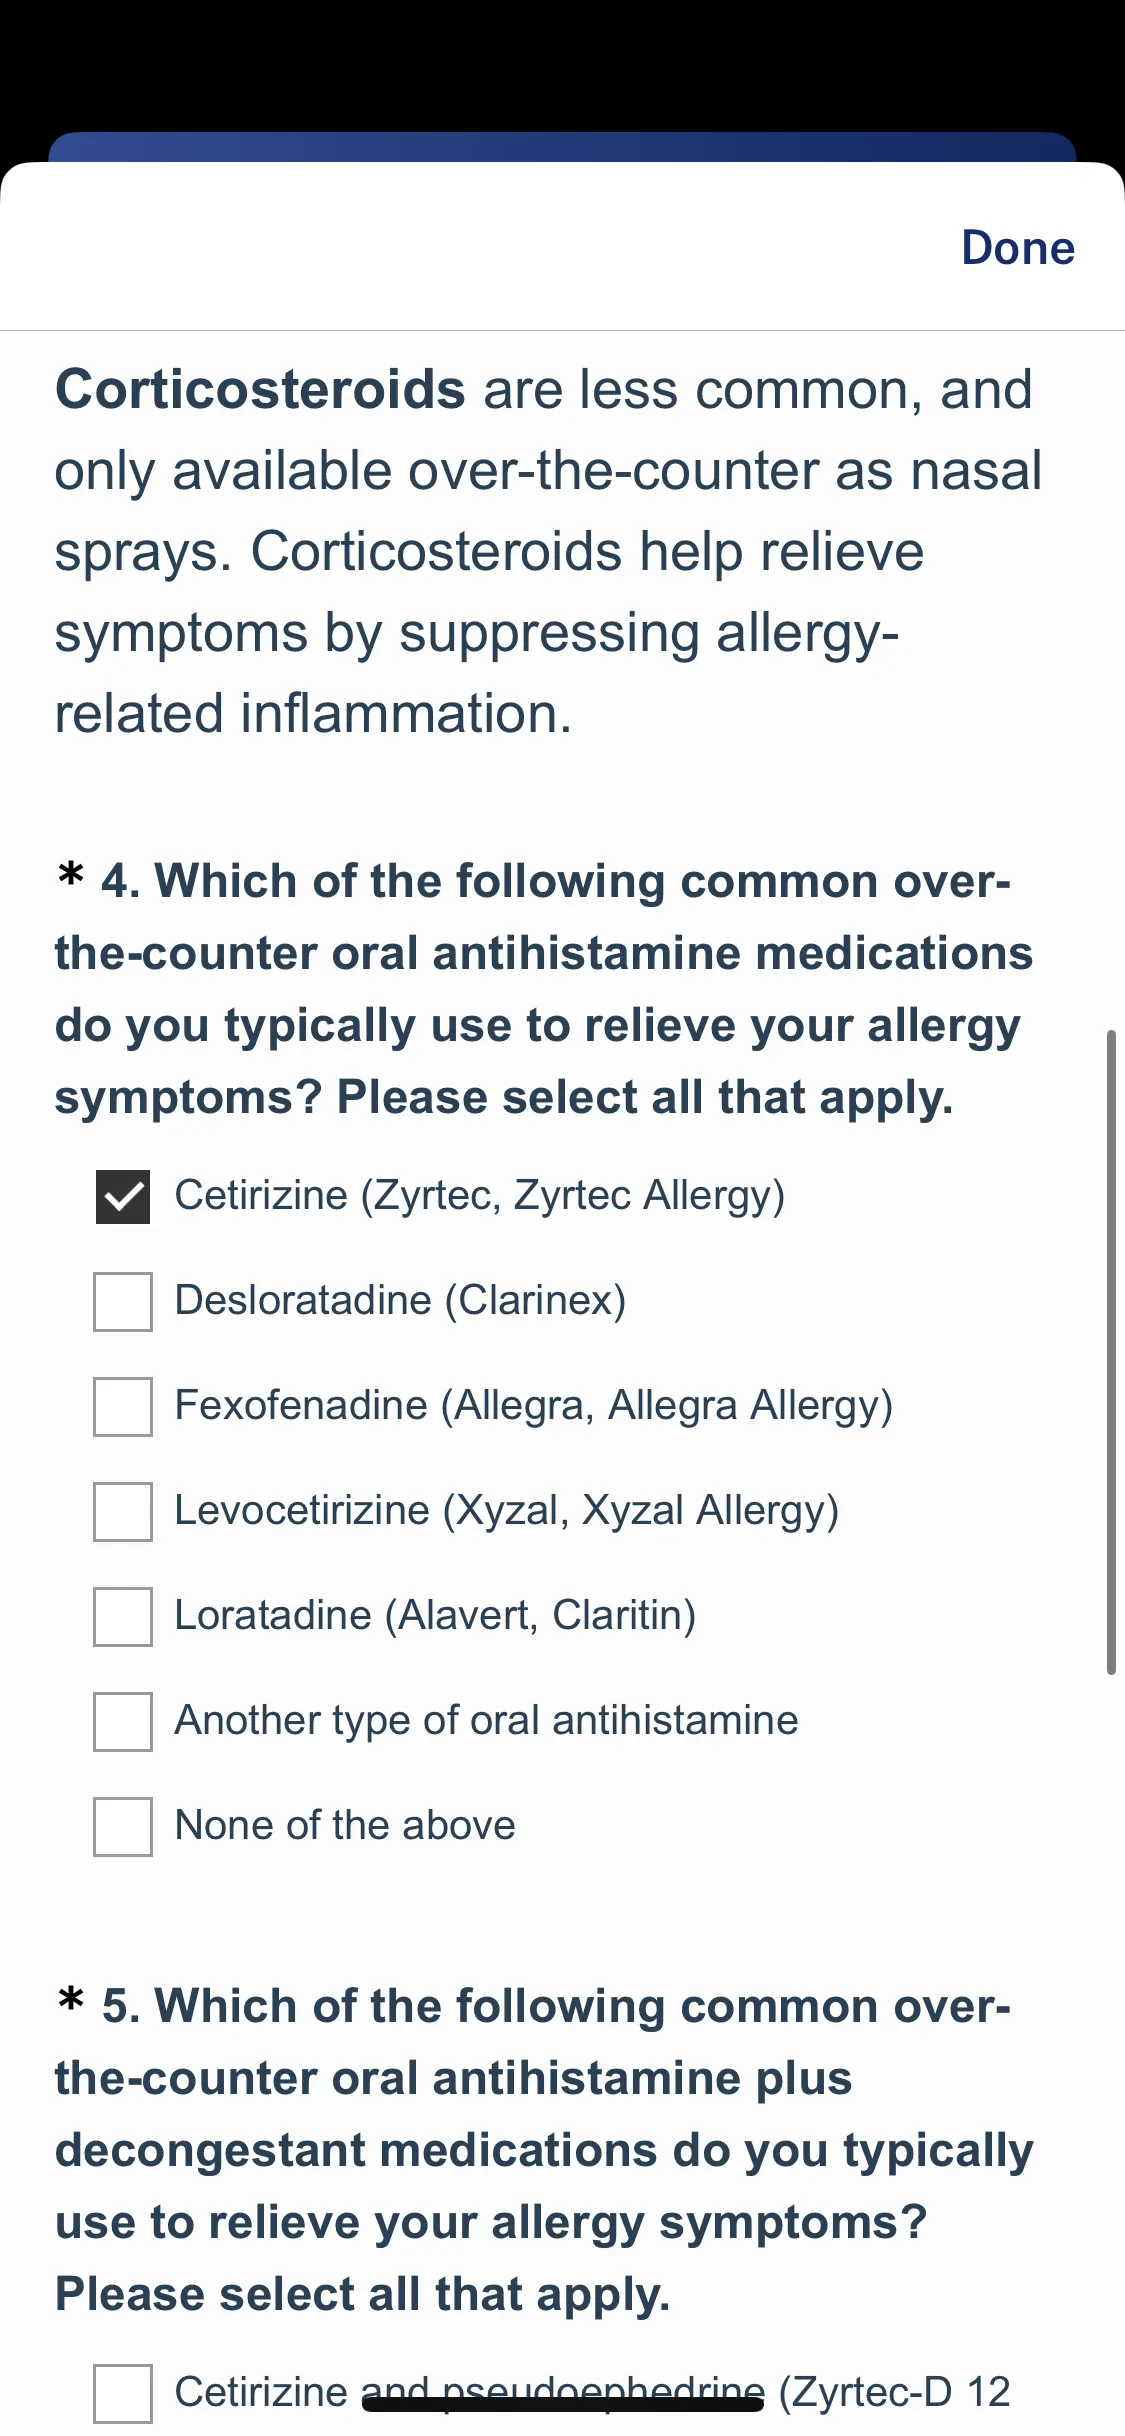Uncheck the Cetirizine (Zyrtec) checkbox
Viewport: 1125px width, 2436px height.
coord(123,1196)
